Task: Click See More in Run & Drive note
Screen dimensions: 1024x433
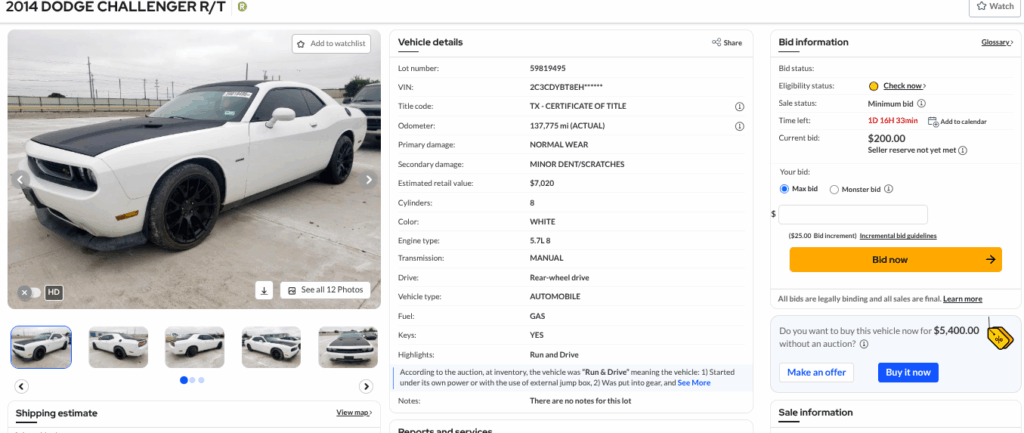Action: pos(694,383)
